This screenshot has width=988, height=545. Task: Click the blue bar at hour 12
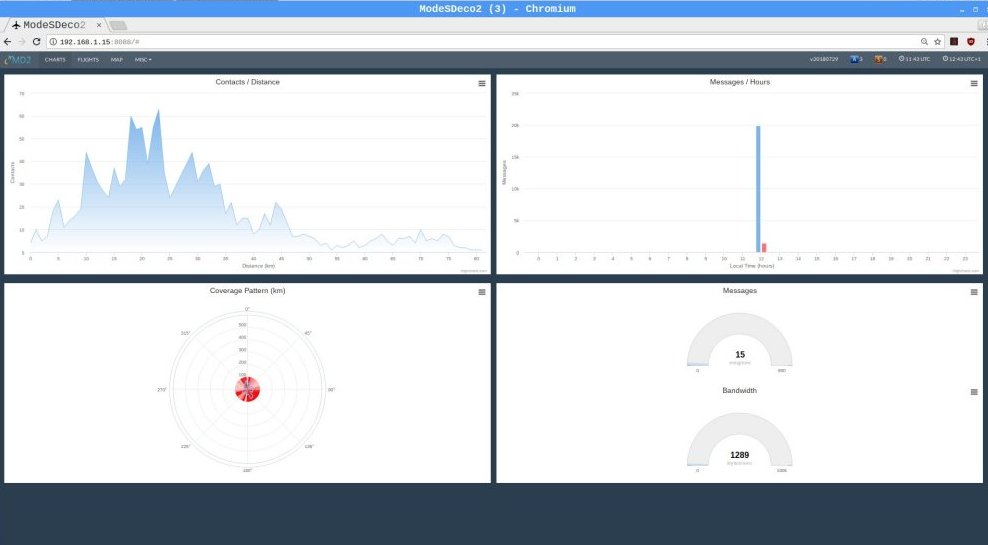[758, 189]
